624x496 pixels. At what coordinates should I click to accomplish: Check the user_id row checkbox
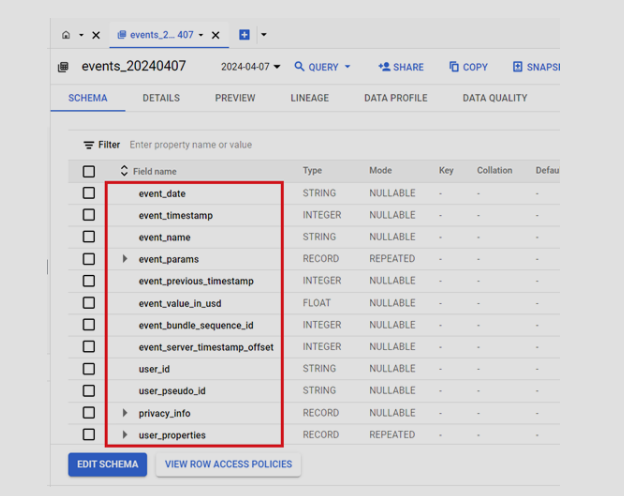(x=89, y=369)
